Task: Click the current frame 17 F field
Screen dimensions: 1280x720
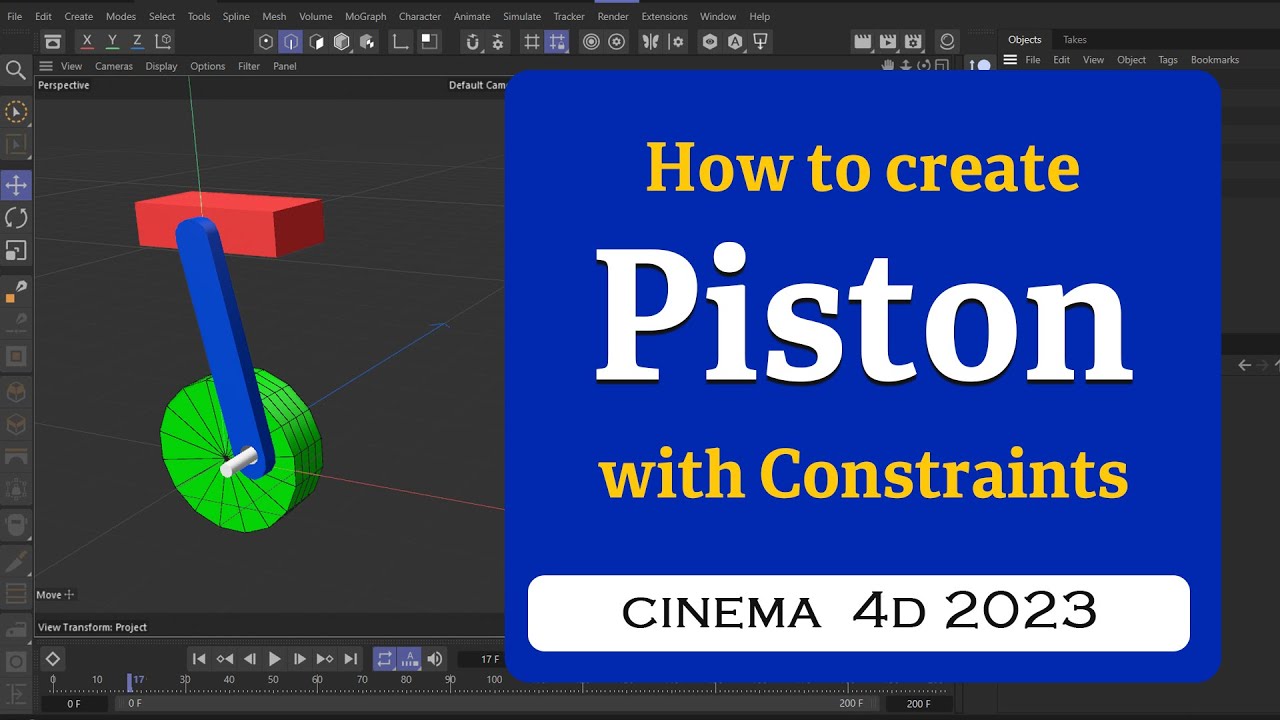Action: click(480, 660)
